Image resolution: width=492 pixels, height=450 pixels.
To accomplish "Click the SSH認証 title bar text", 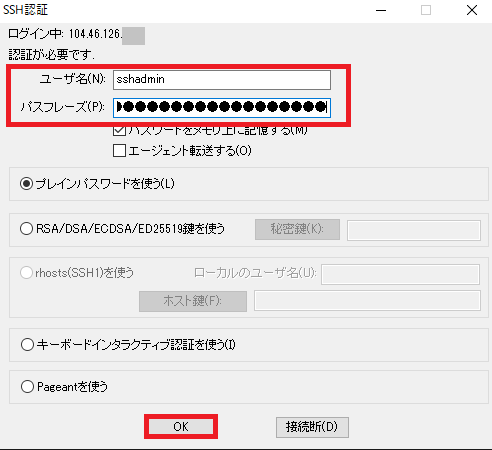I will click(x=25, y=10).
